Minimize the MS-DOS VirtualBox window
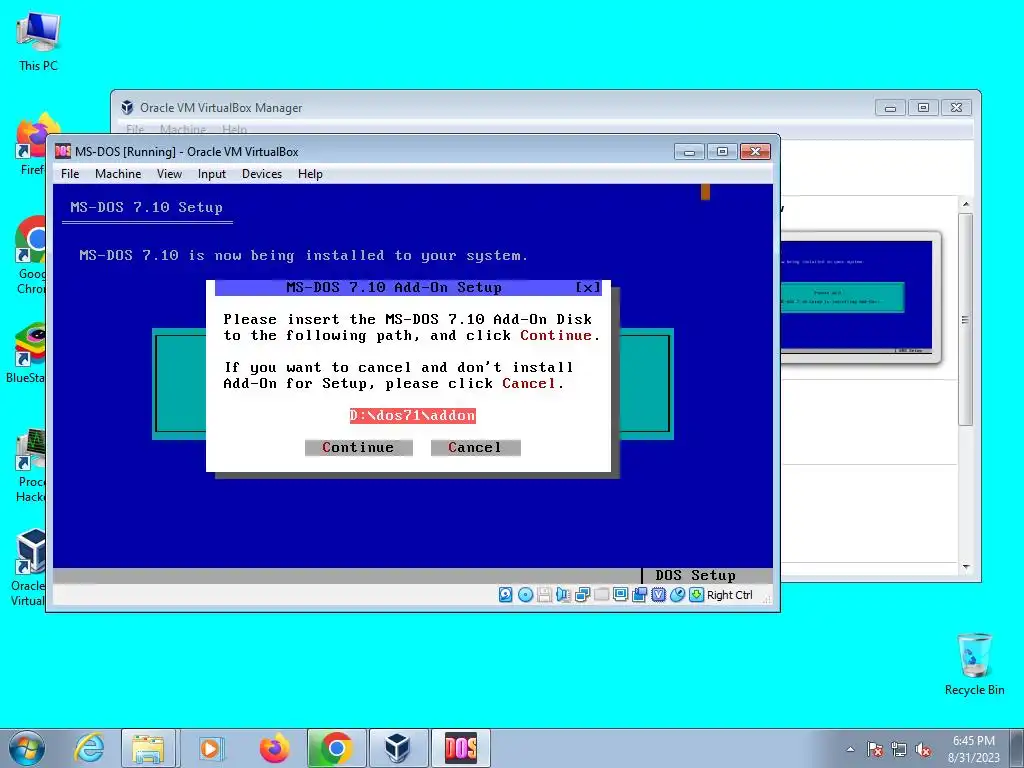The width and height of the screenshot is (1024, 768). click(x=690, y=152)
